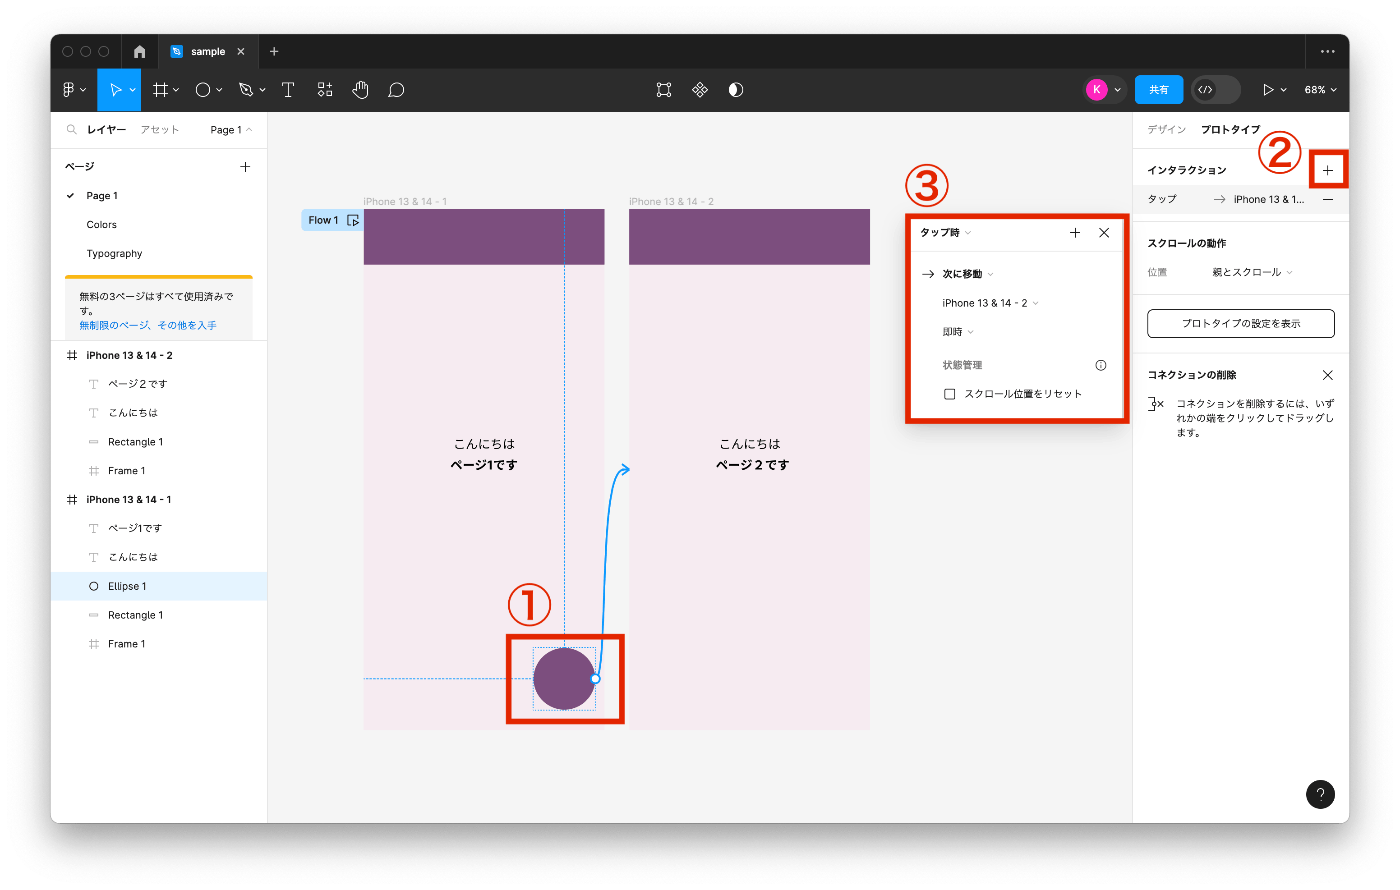The width and height of the screenshot is (1400, 890).
Task: Open the destination iPhone 13 & 14 - 2 dropdown
Action: click(x=991, y=303)
